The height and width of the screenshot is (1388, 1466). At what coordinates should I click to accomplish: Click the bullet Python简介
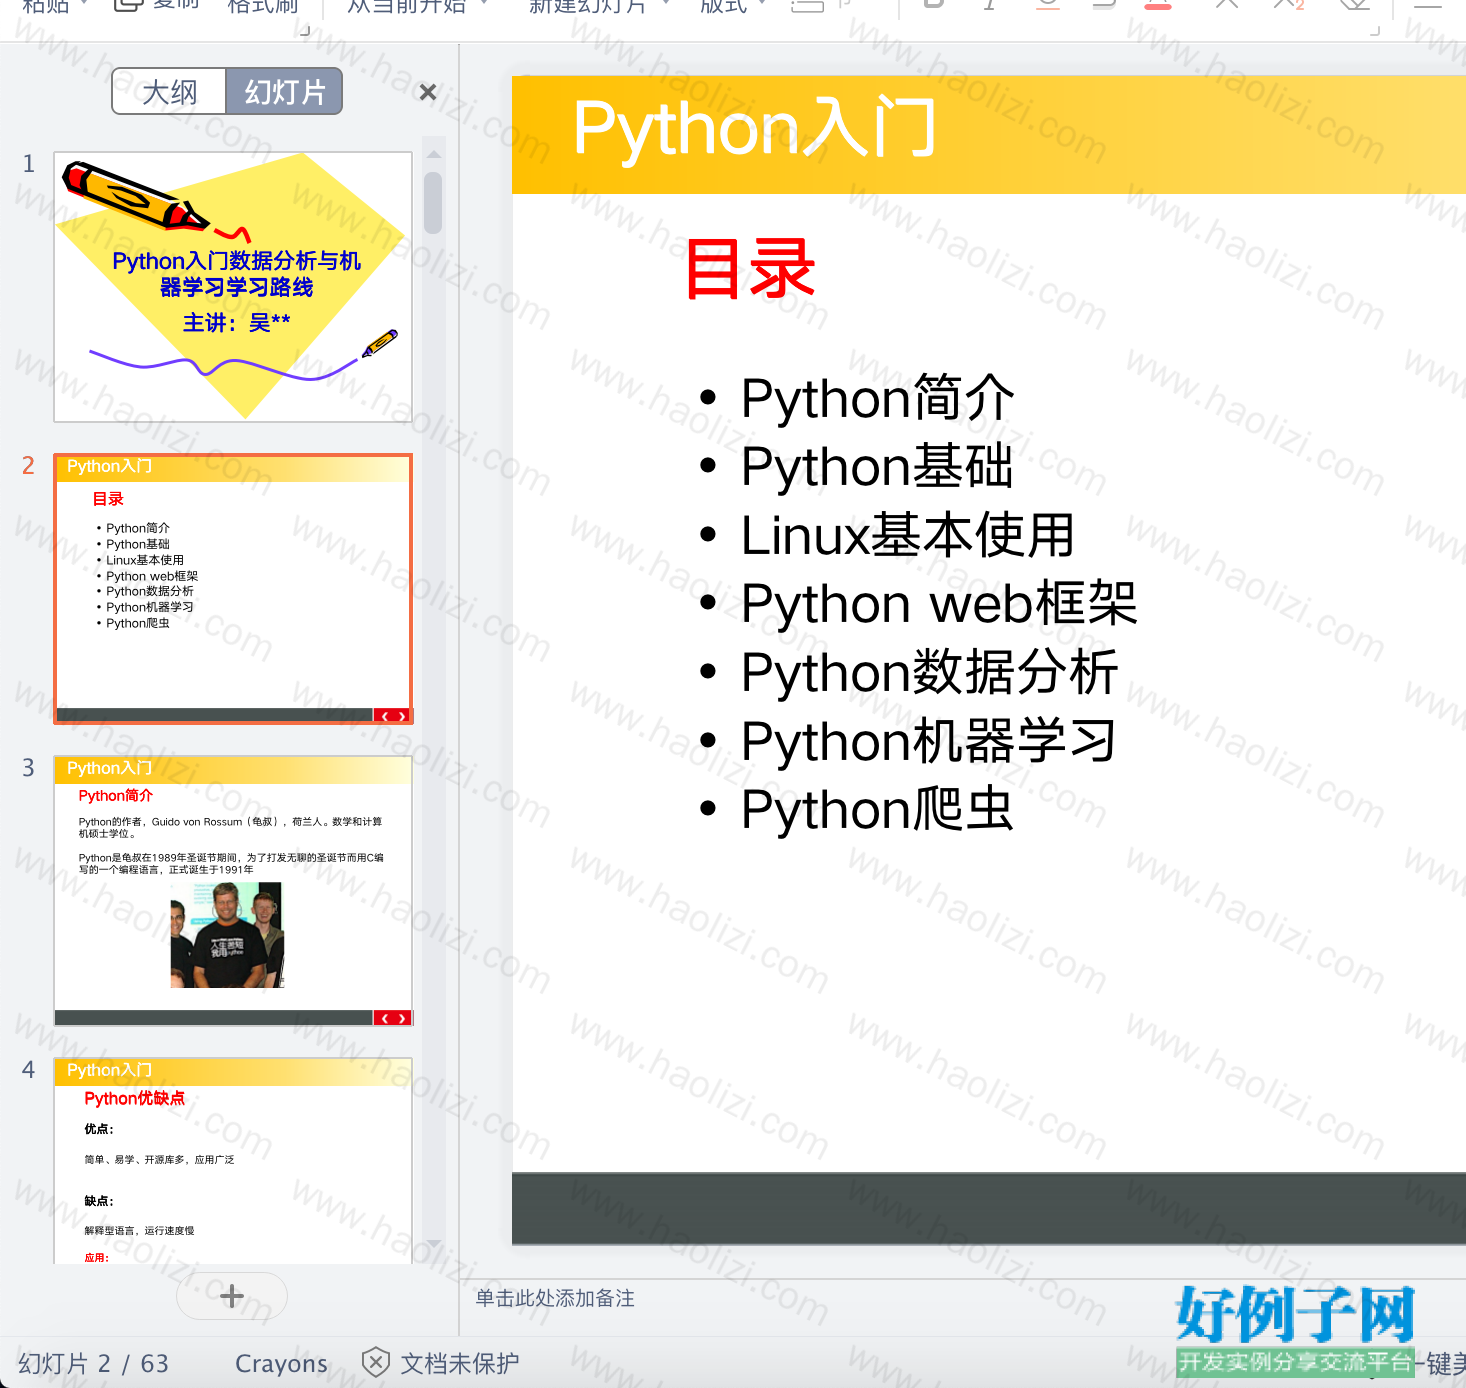[878, 398]
